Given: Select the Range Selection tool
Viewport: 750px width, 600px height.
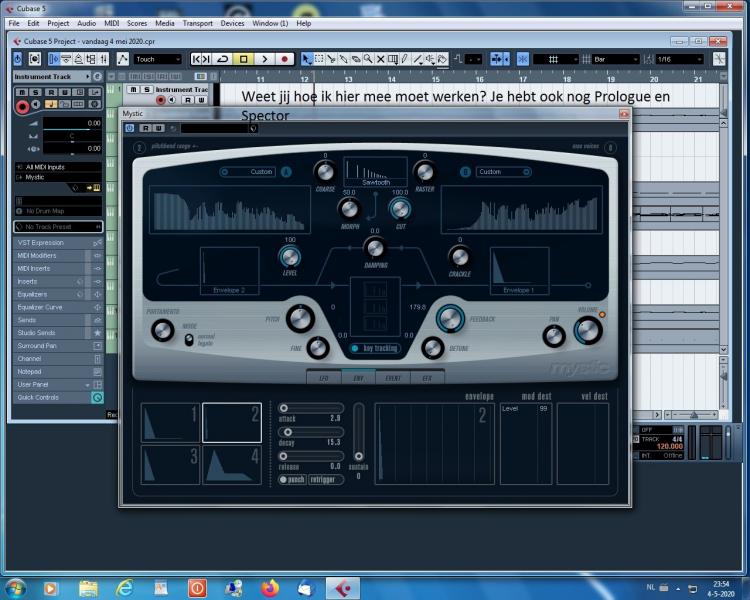Looking at the screenshot, I should click(319, 59).
